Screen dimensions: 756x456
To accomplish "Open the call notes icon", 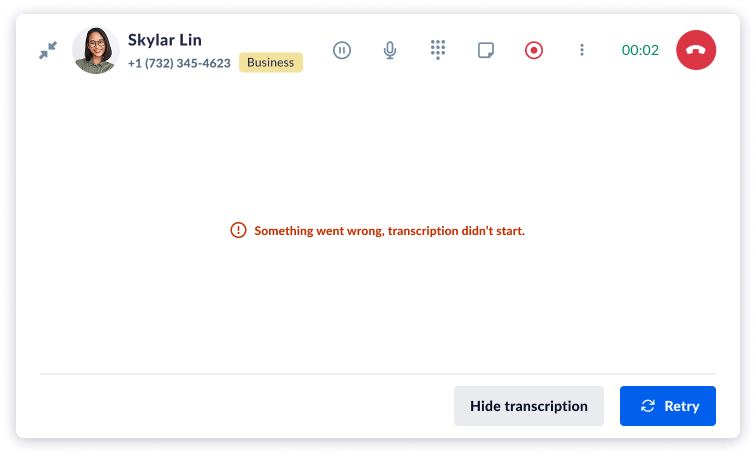I will (x=486, y=50).
